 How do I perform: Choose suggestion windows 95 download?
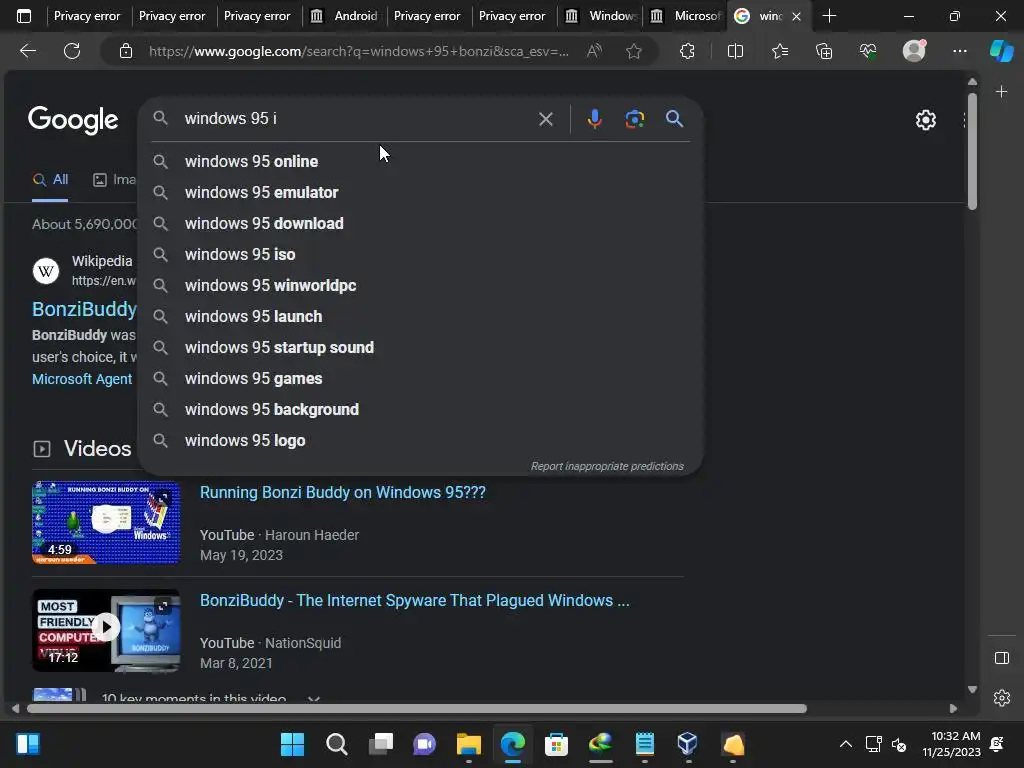click(x=421, y=223)
